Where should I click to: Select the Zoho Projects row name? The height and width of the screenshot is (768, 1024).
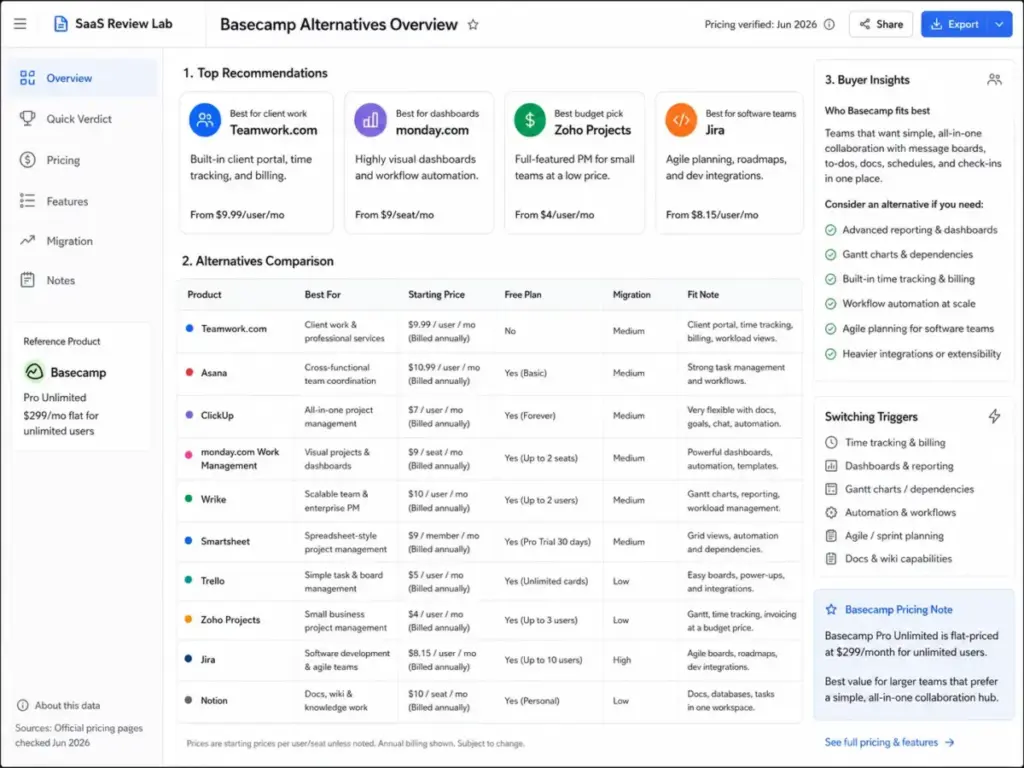pyautogui.click(x=230, y=620)
